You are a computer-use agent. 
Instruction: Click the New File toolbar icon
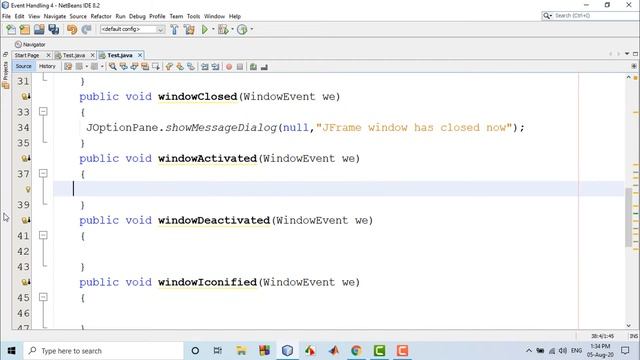pos(11,29)
